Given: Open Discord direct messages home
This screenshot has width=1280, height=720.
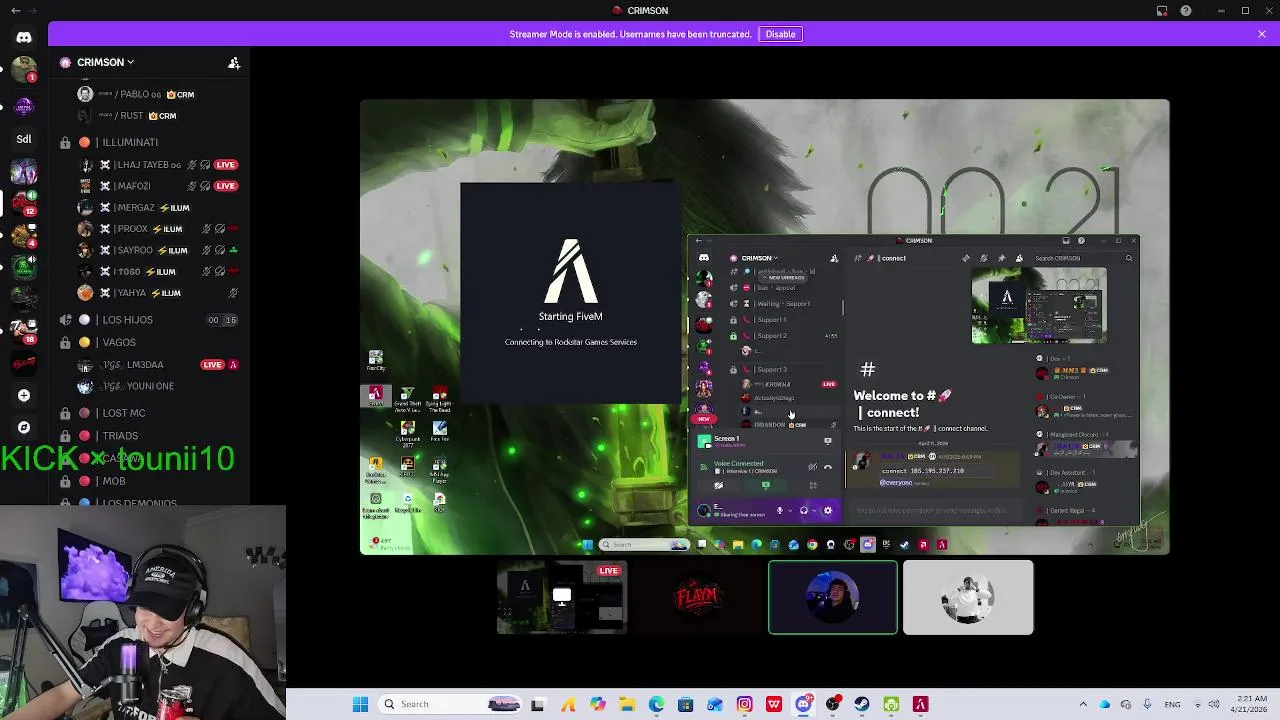Looking at the screenshot, I should click(x=24, y=37).
